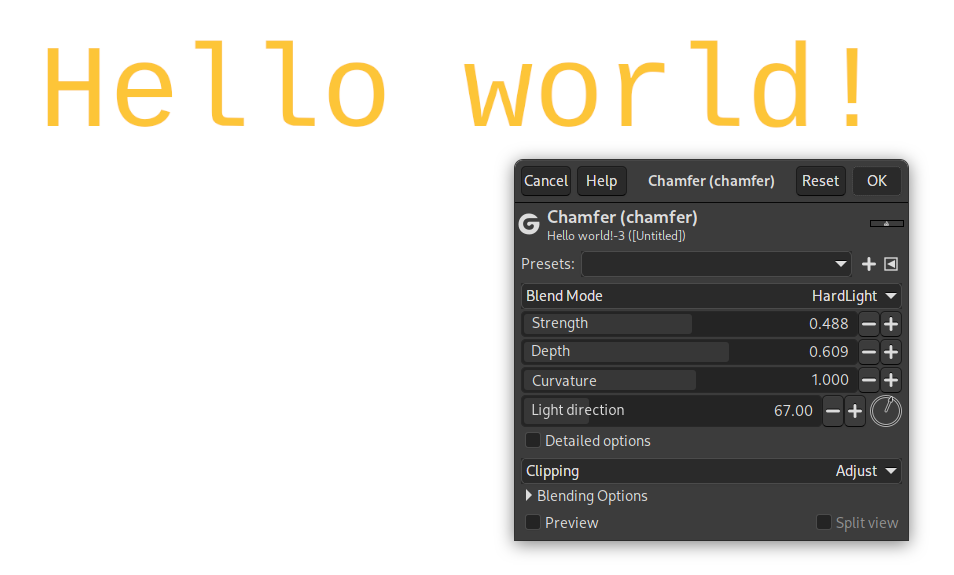954x575 pixels.
Task: Click the Hello world! text on canvas
Action: [455, 84]
